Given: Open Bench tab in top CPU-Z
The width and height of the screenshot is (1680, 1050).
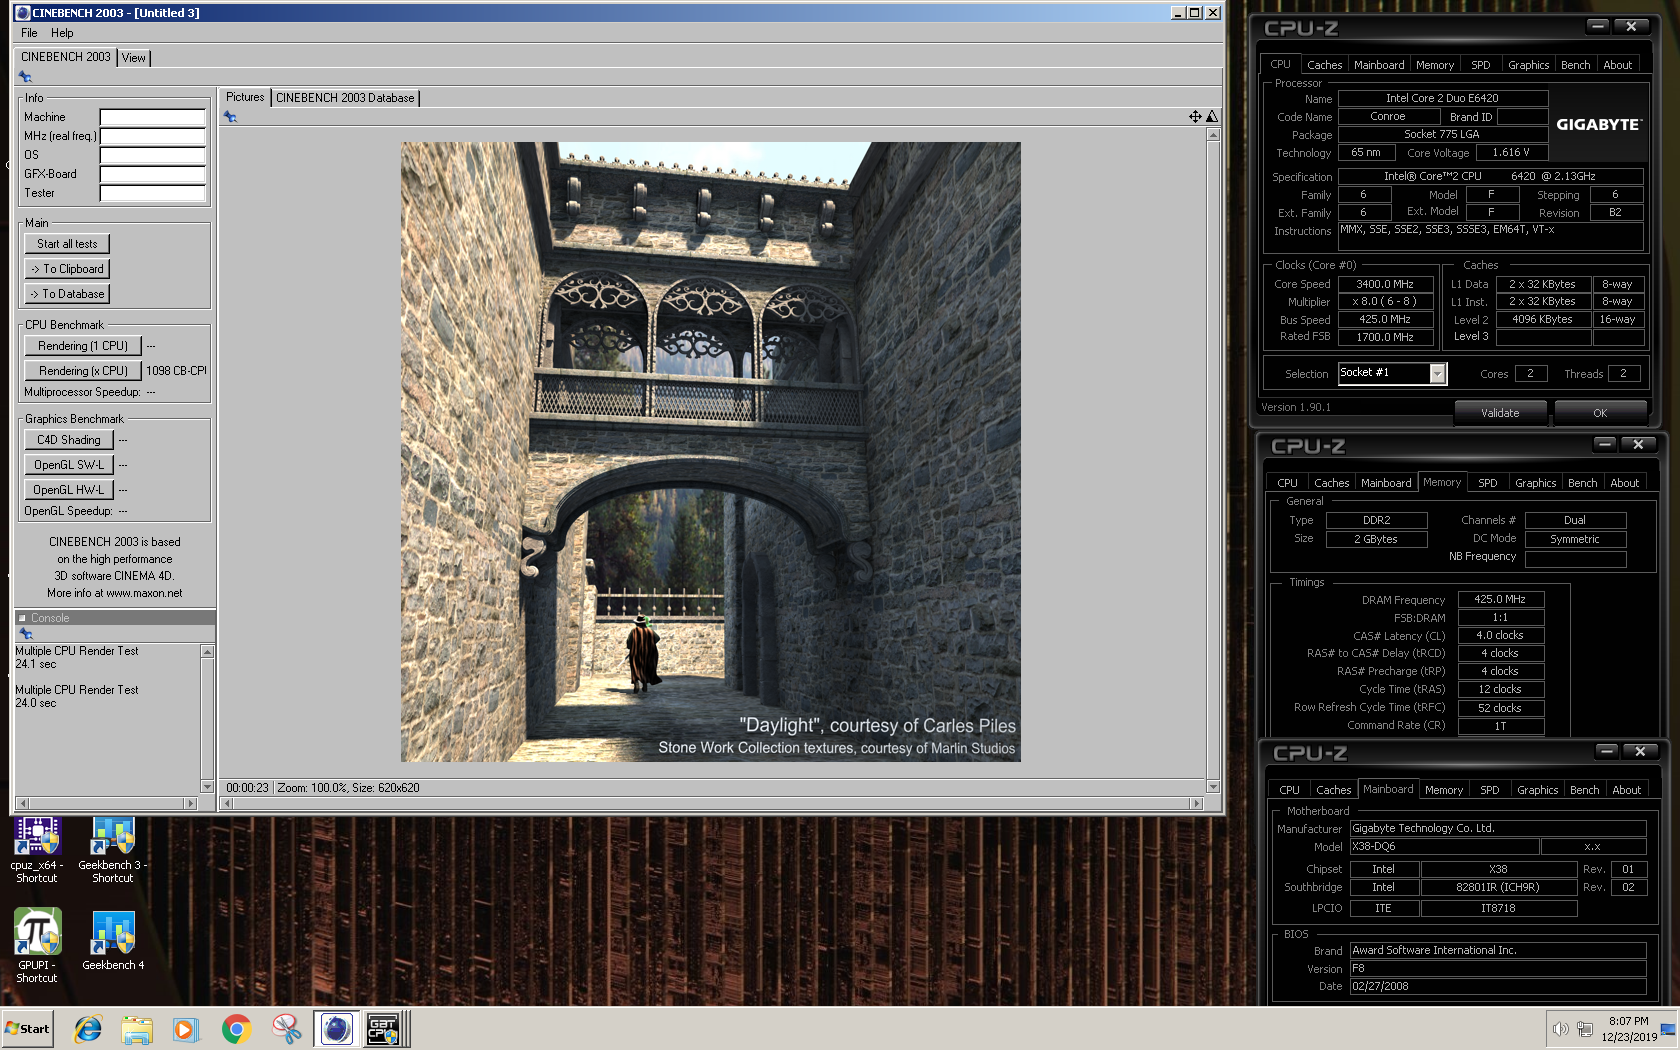Looking at the screenshot, I should coord(1575,65).
